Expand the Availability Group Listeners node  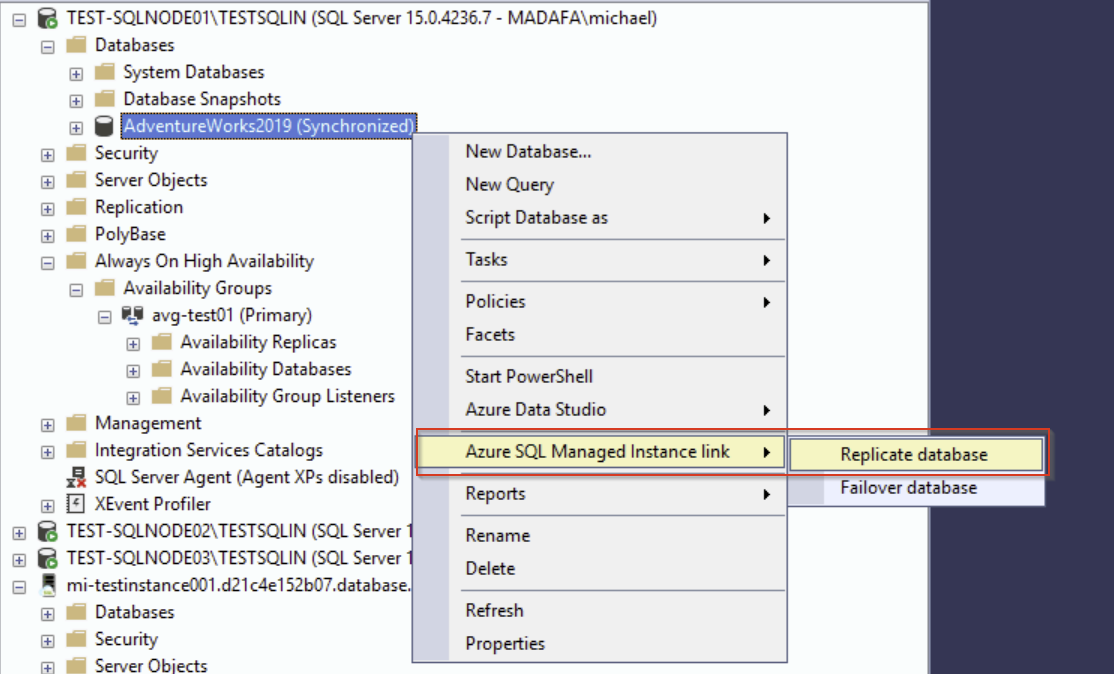pos(133,398)
